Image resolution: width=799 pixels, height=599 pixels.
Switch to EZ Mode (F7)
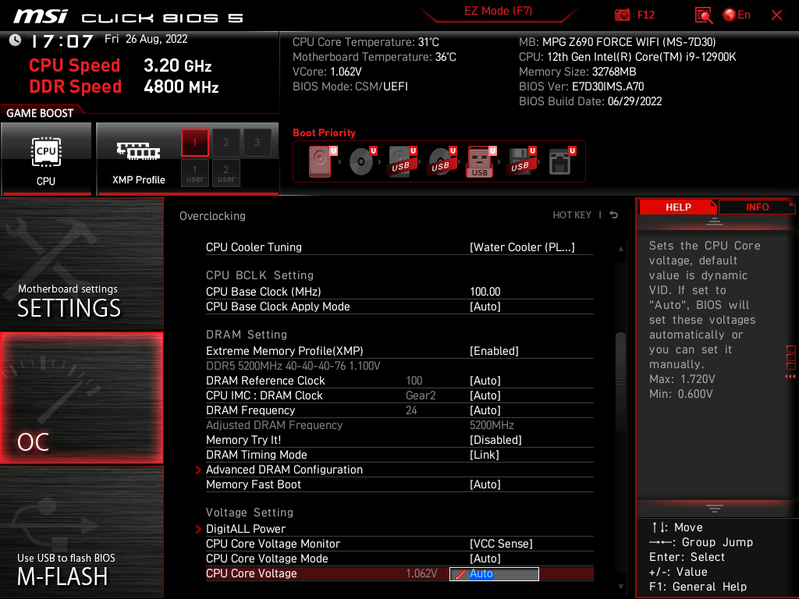click(x=498, y=11)
